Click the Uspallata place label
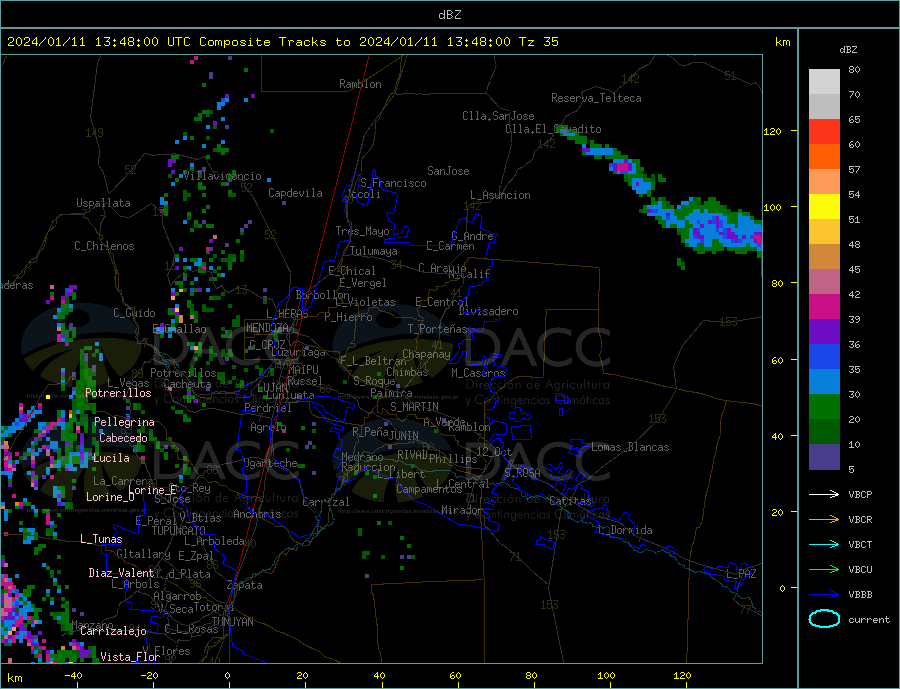 coord(103,203)
